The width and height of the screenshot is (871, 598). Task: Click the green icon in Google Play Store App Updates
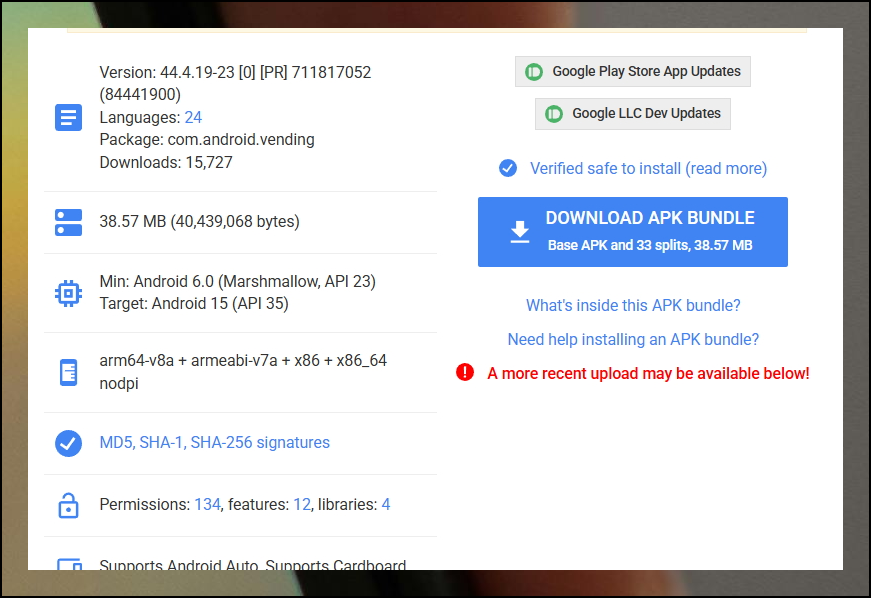(x=534, y=72)
